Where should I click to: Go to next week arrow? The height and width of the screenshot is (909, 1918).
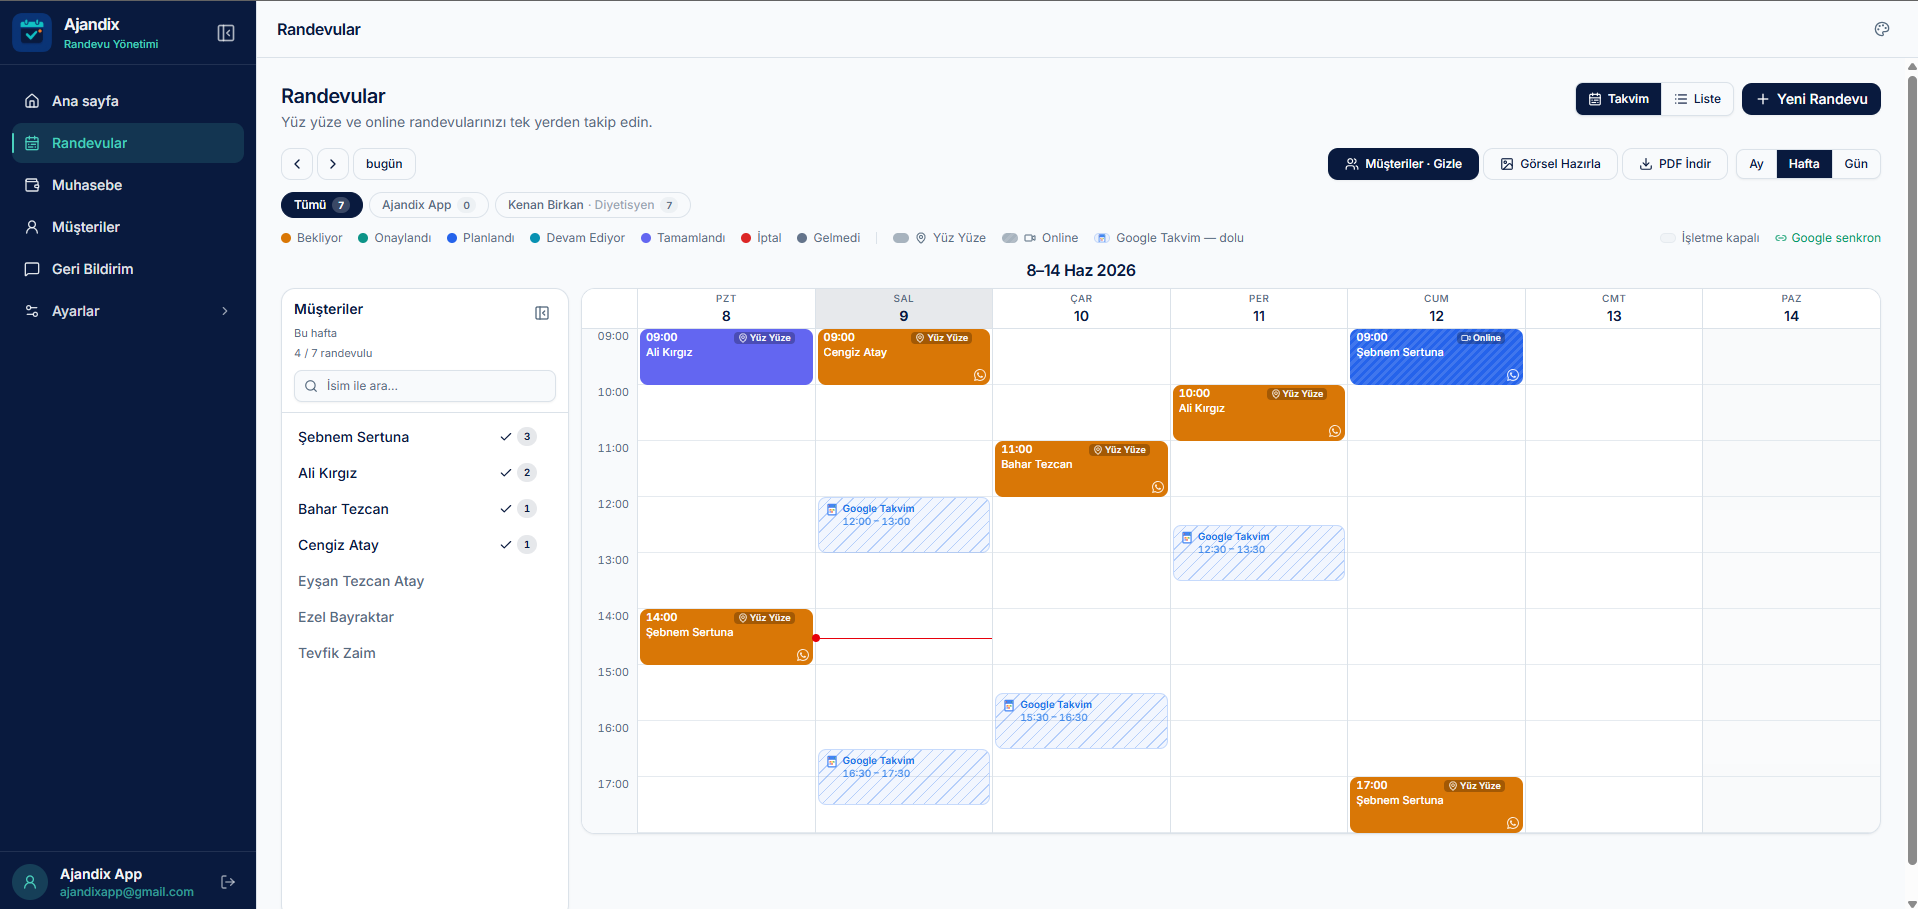tap(333, 164)
